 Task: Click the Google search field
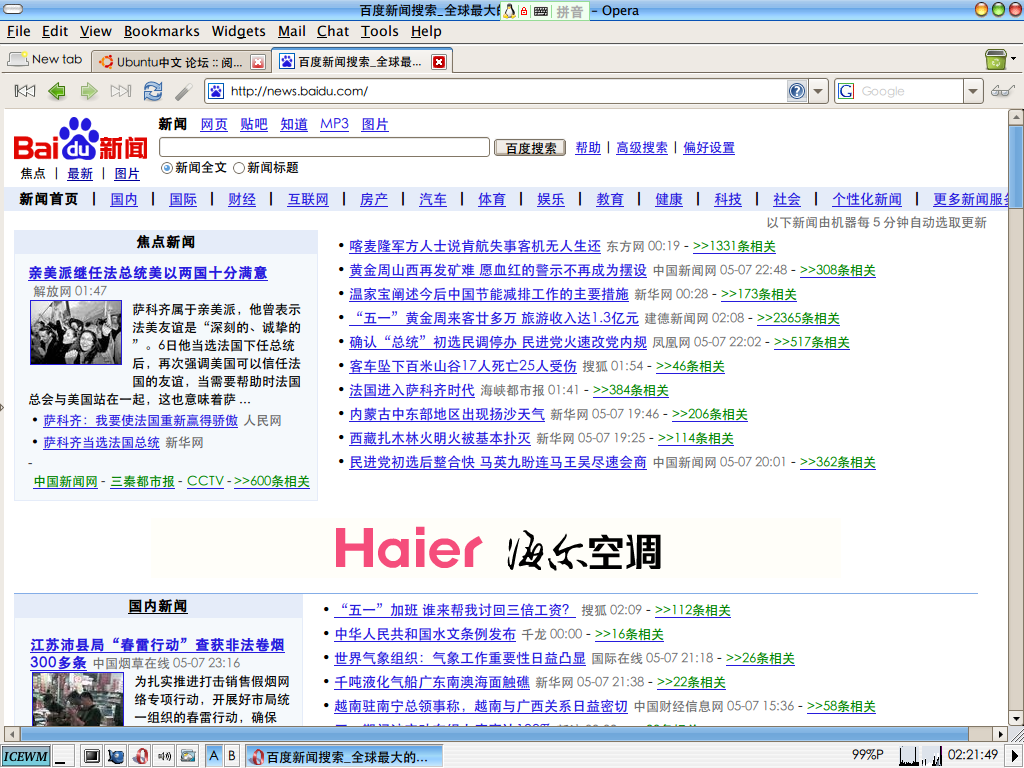[x=909, y=91]
